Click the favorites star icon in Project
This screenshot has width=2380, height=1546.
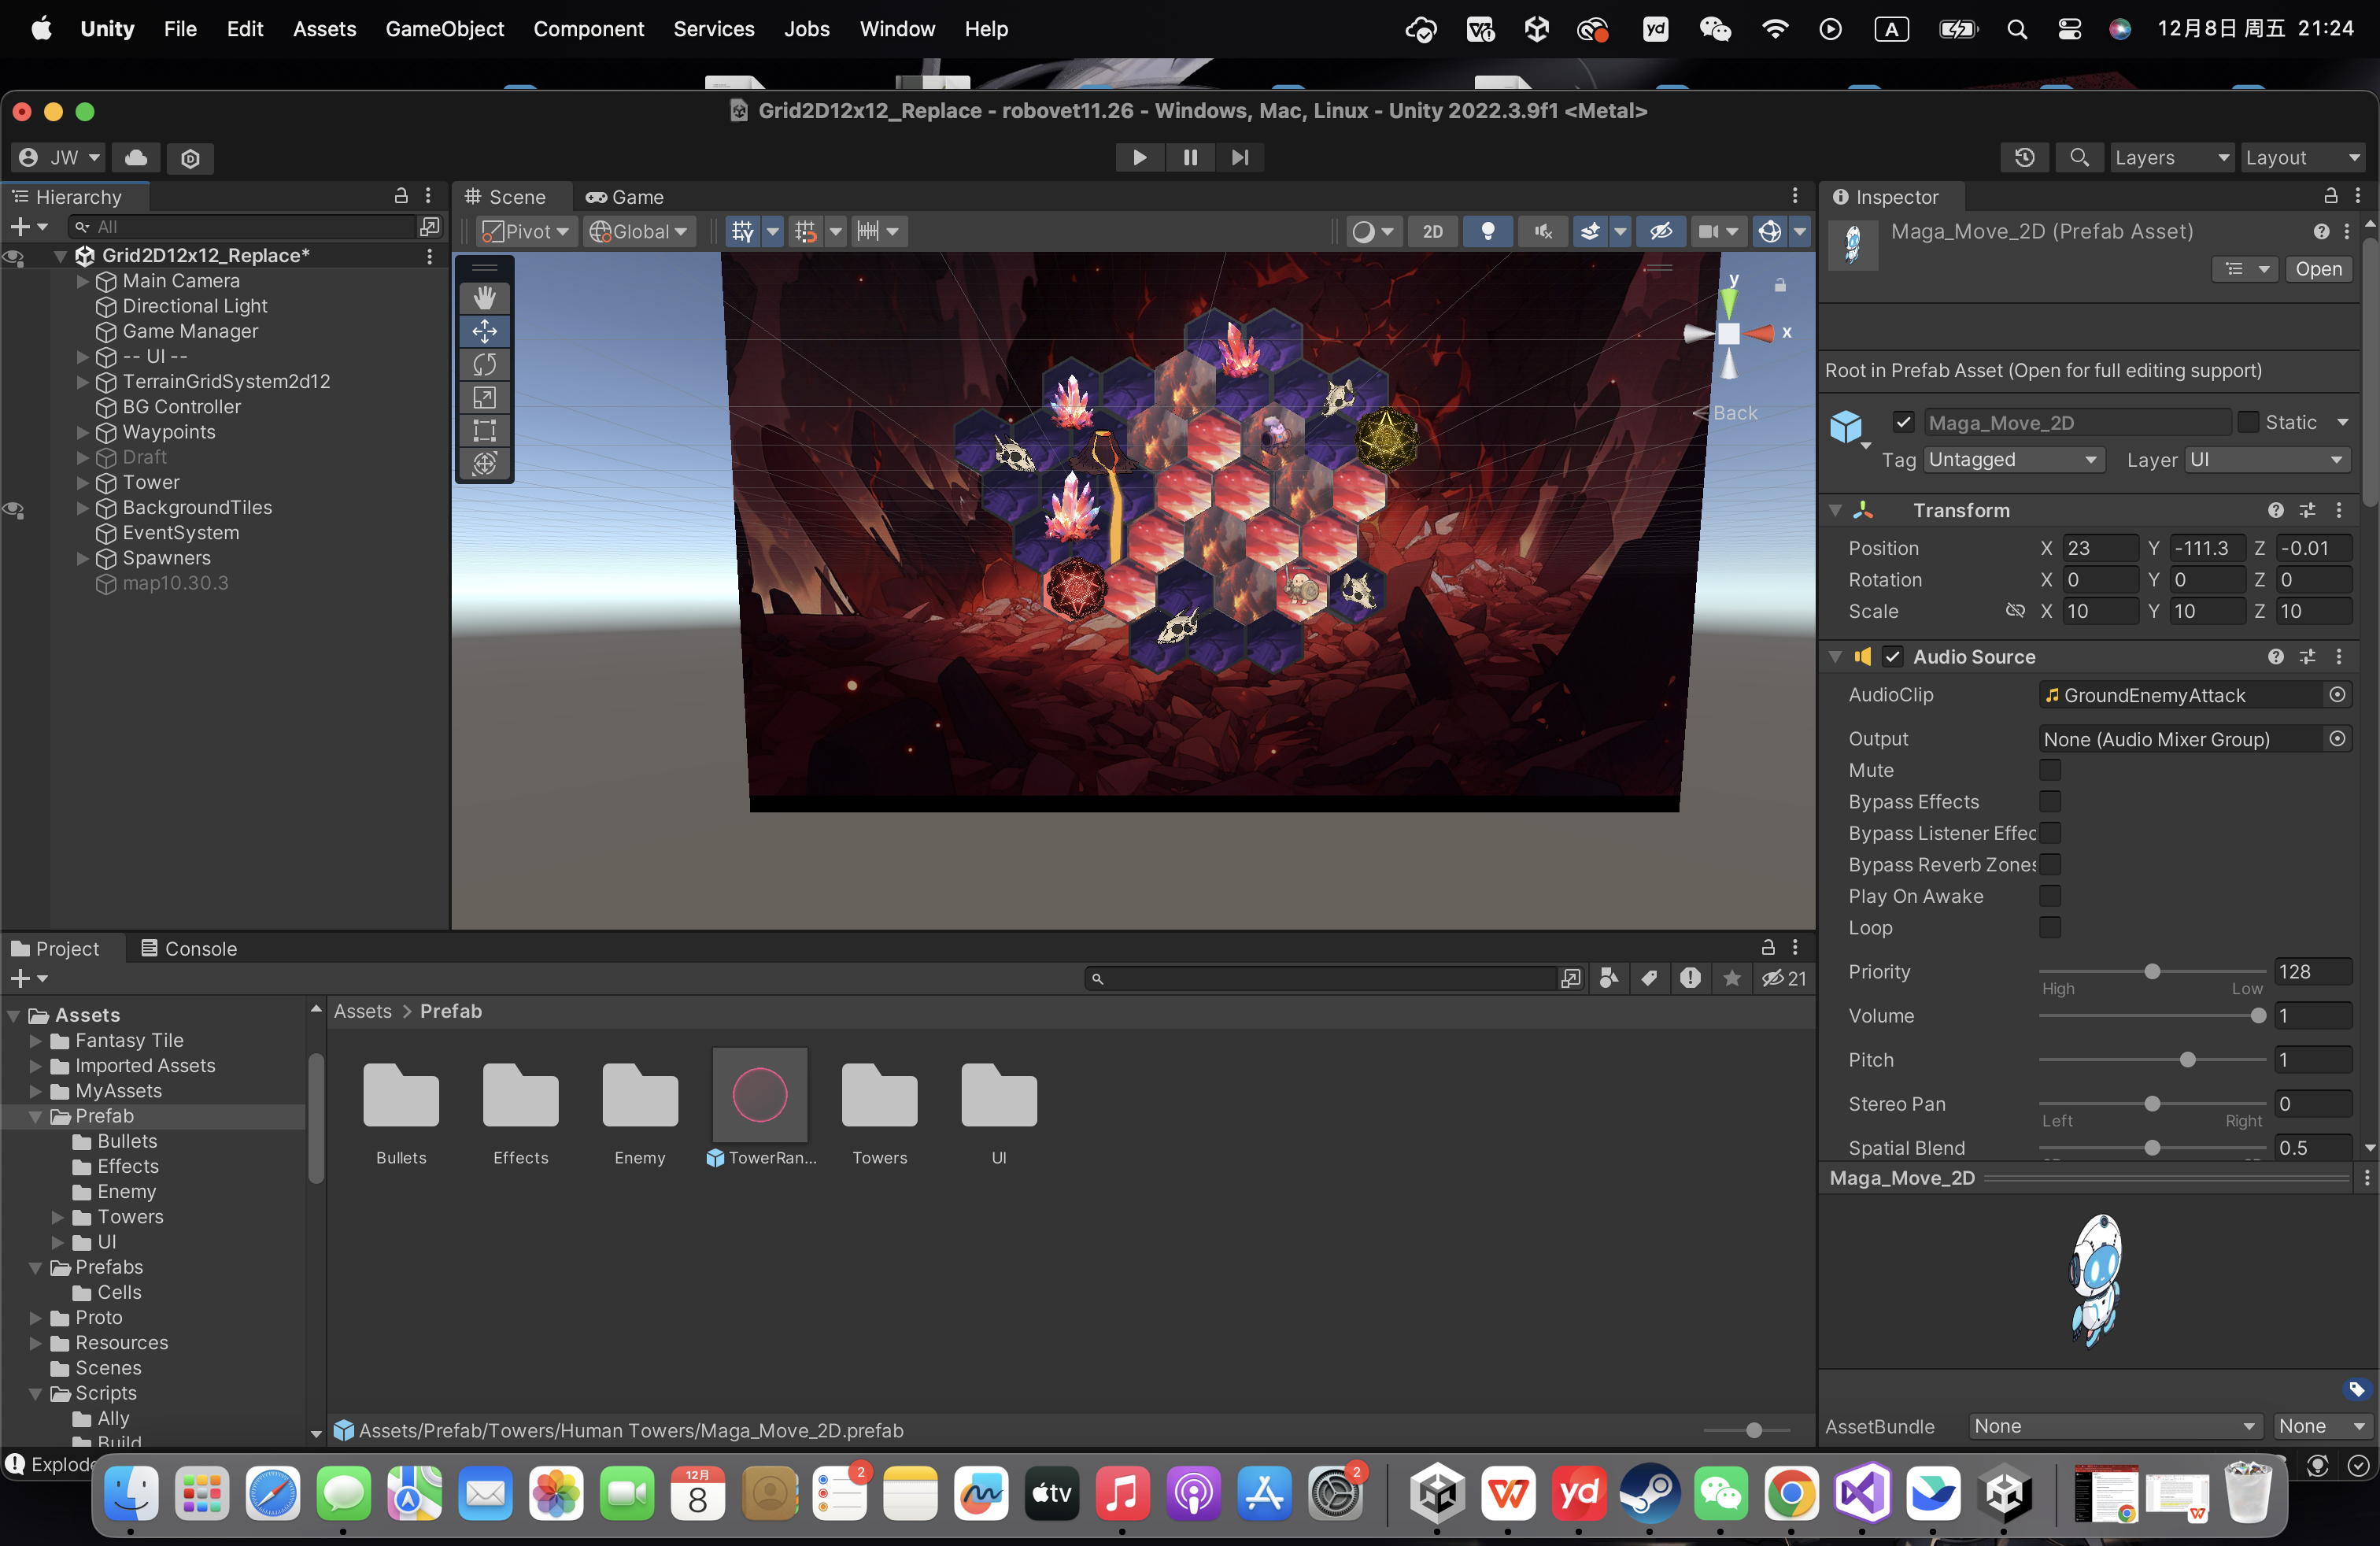[x=1732, y=978]
